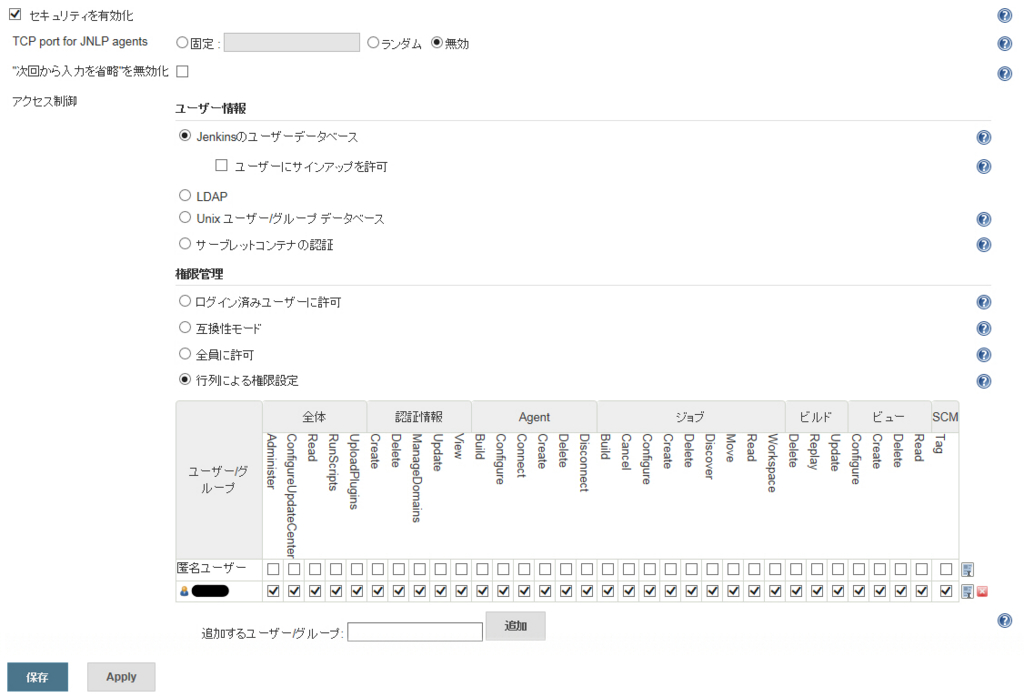Click the 追加 button
1024x697 pixels.
515,626
